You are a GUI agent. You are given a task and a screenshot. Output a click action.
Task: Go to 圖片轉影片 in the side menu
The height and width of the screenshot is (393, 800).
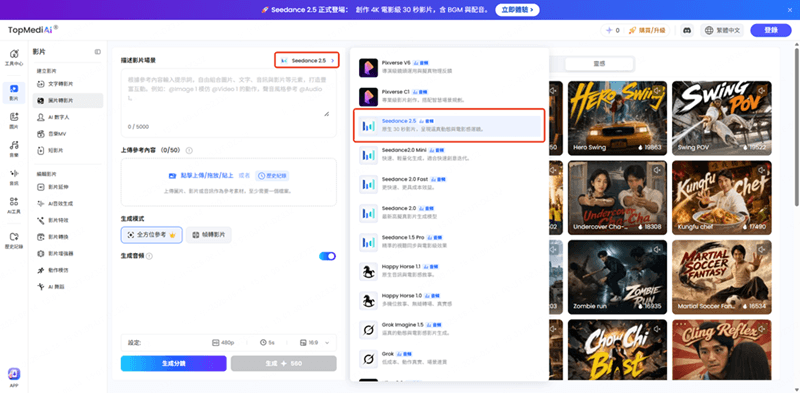click(68, 101)
